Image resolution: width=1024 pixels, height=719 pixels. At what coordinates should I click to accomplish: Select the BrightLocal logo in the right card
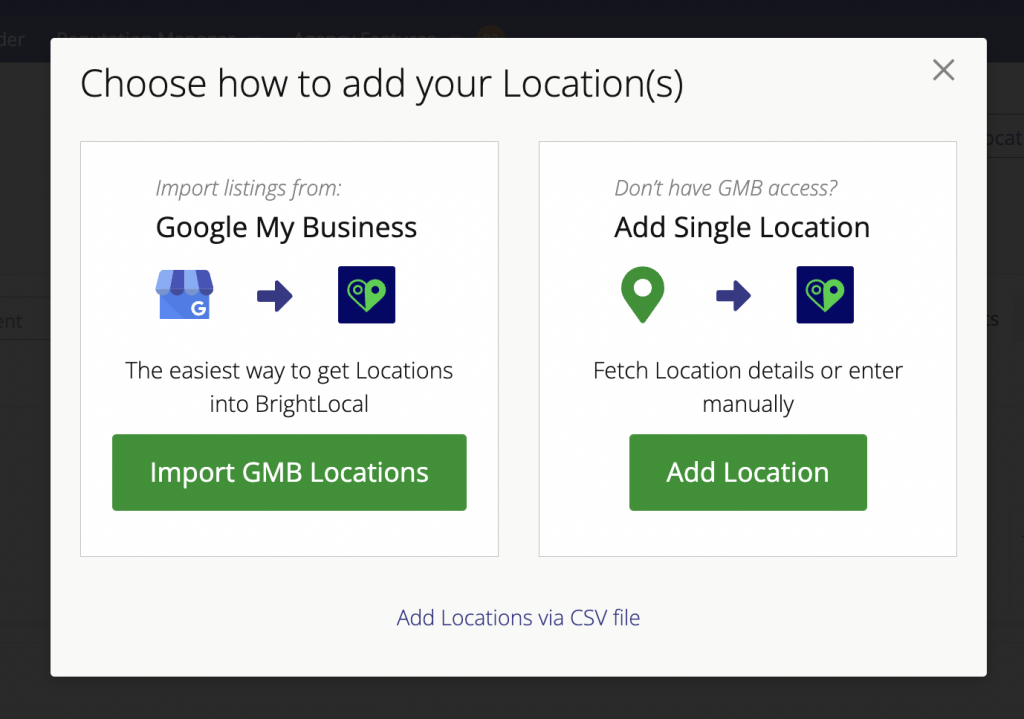pyautogui.click(x=824, y=295)
